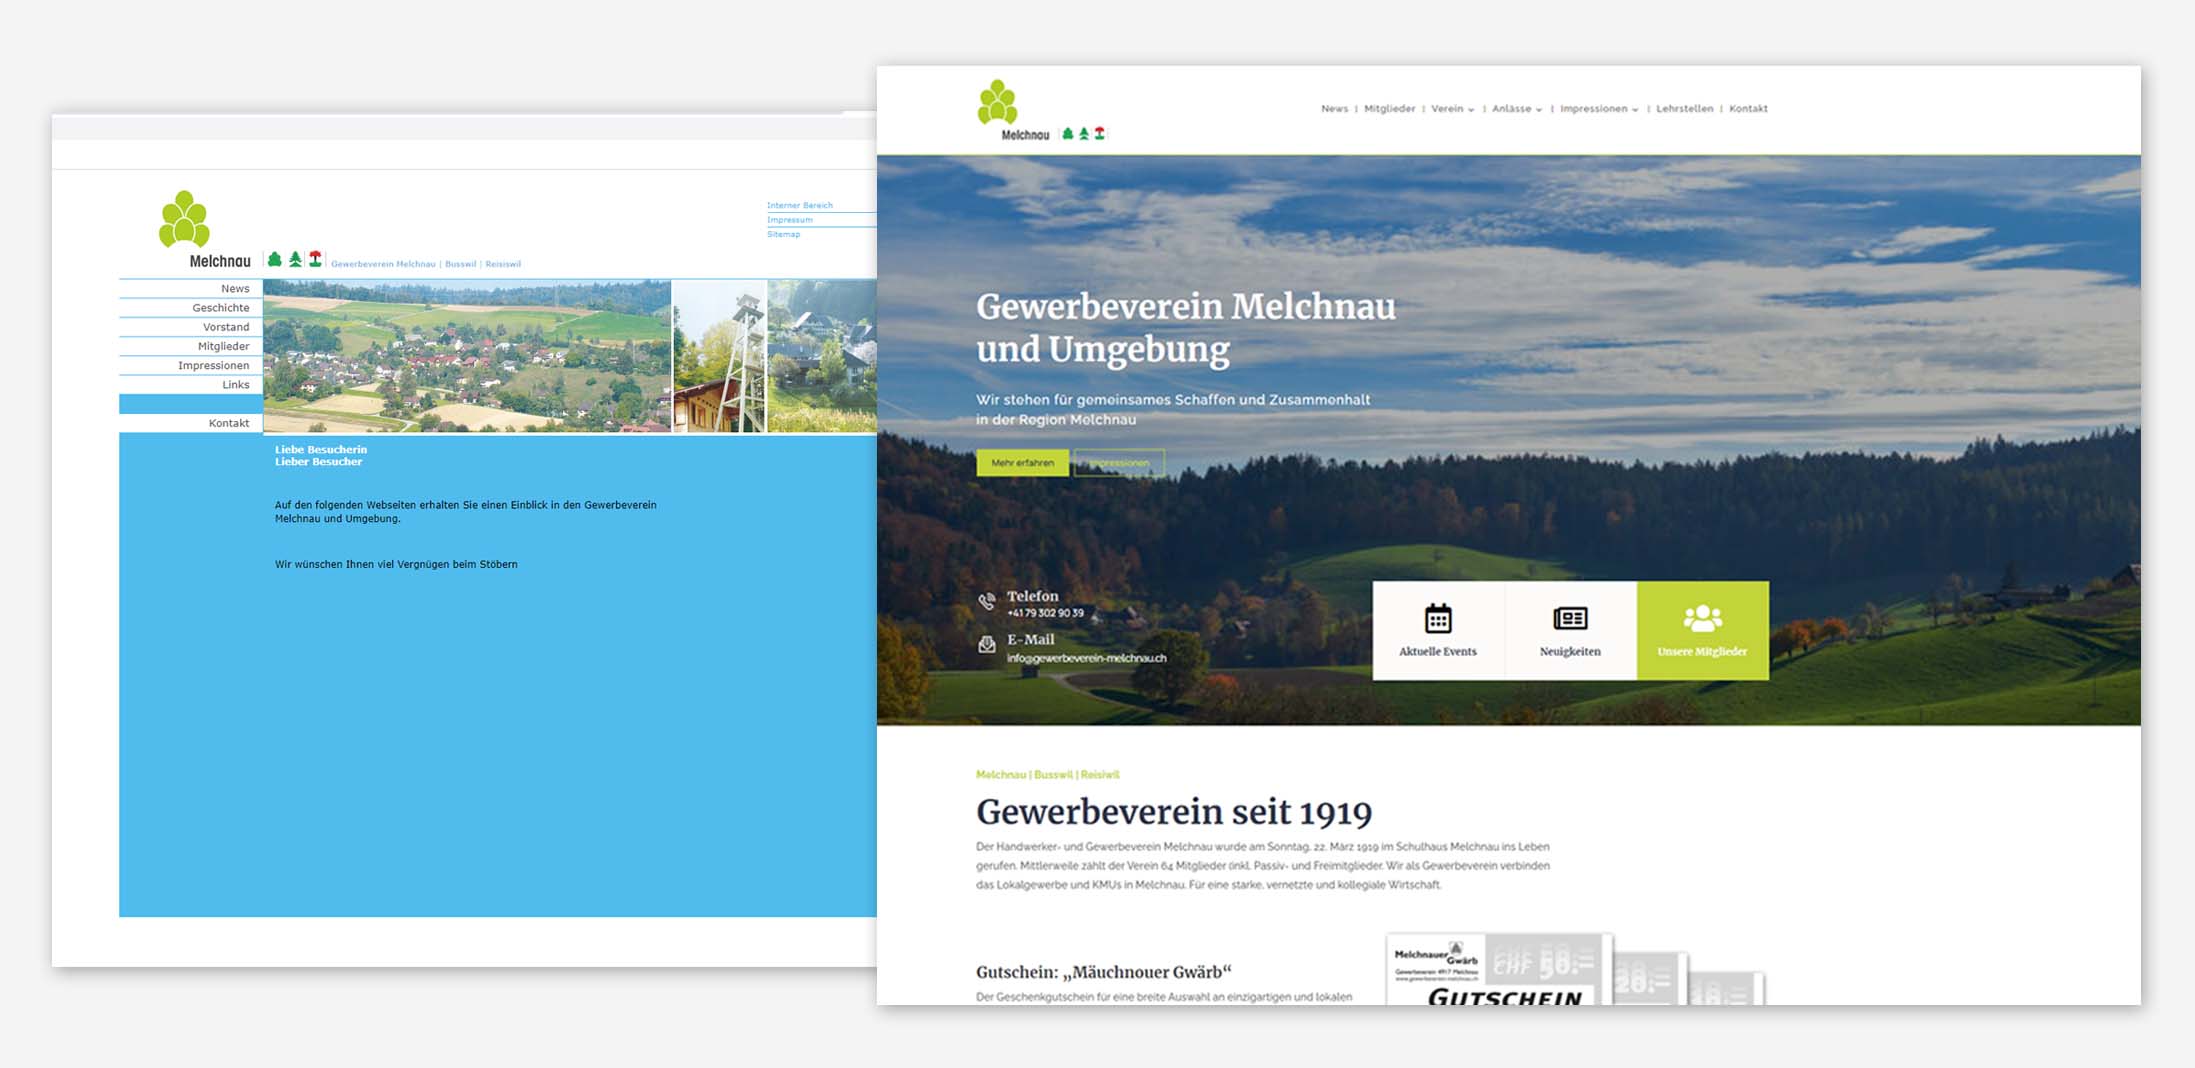Viewport: 2195px width, 1068px height.
Task: Click the Melchnau logo on the old blue site
Action: pos(184,218)
